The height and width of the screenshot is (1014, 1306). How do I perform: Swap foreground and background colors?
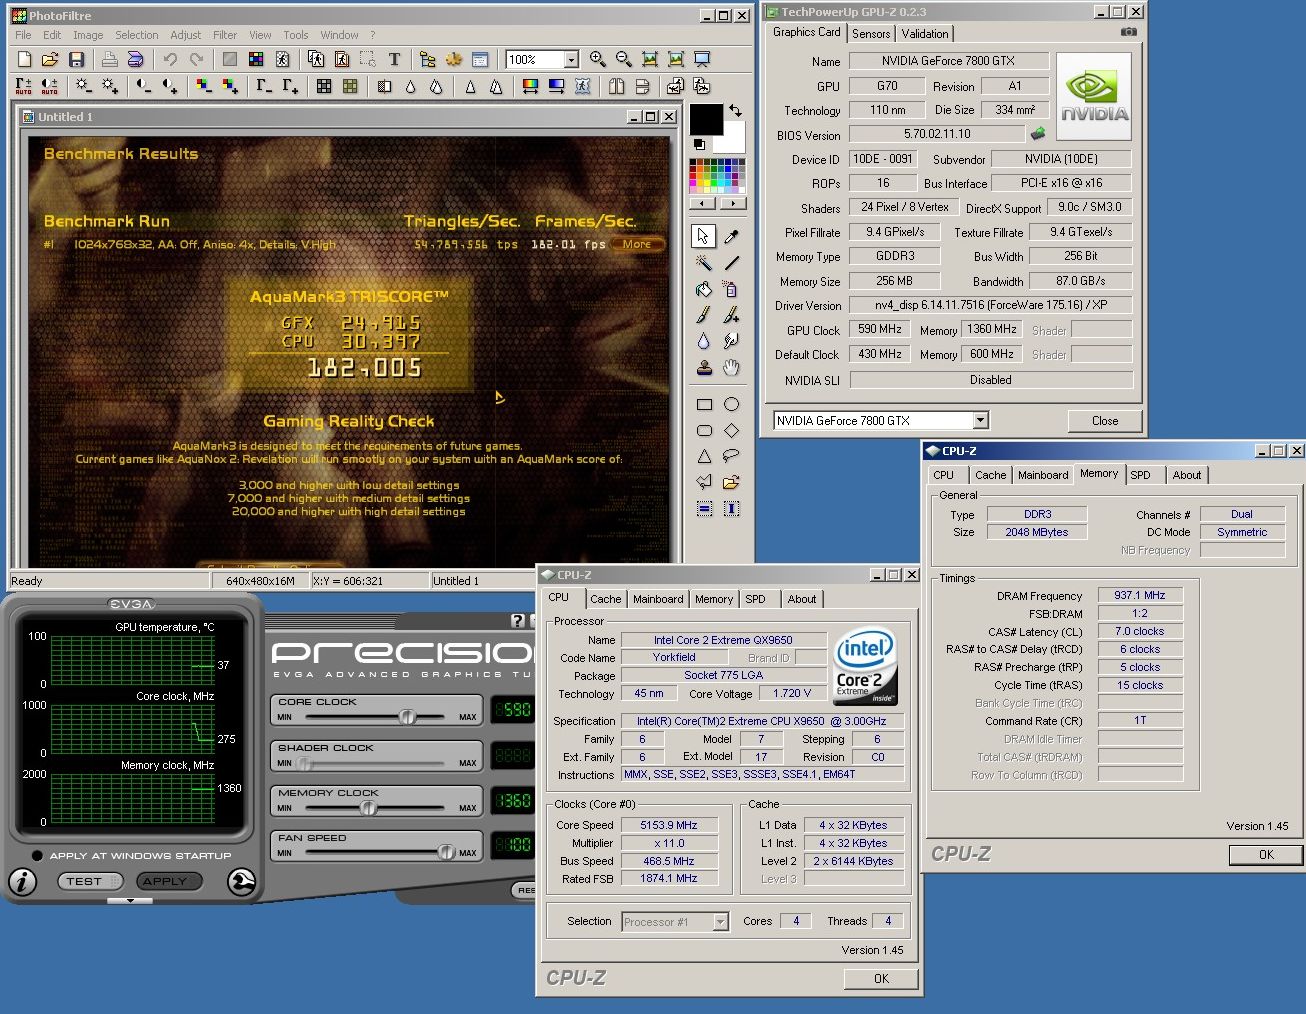[736, 110]
